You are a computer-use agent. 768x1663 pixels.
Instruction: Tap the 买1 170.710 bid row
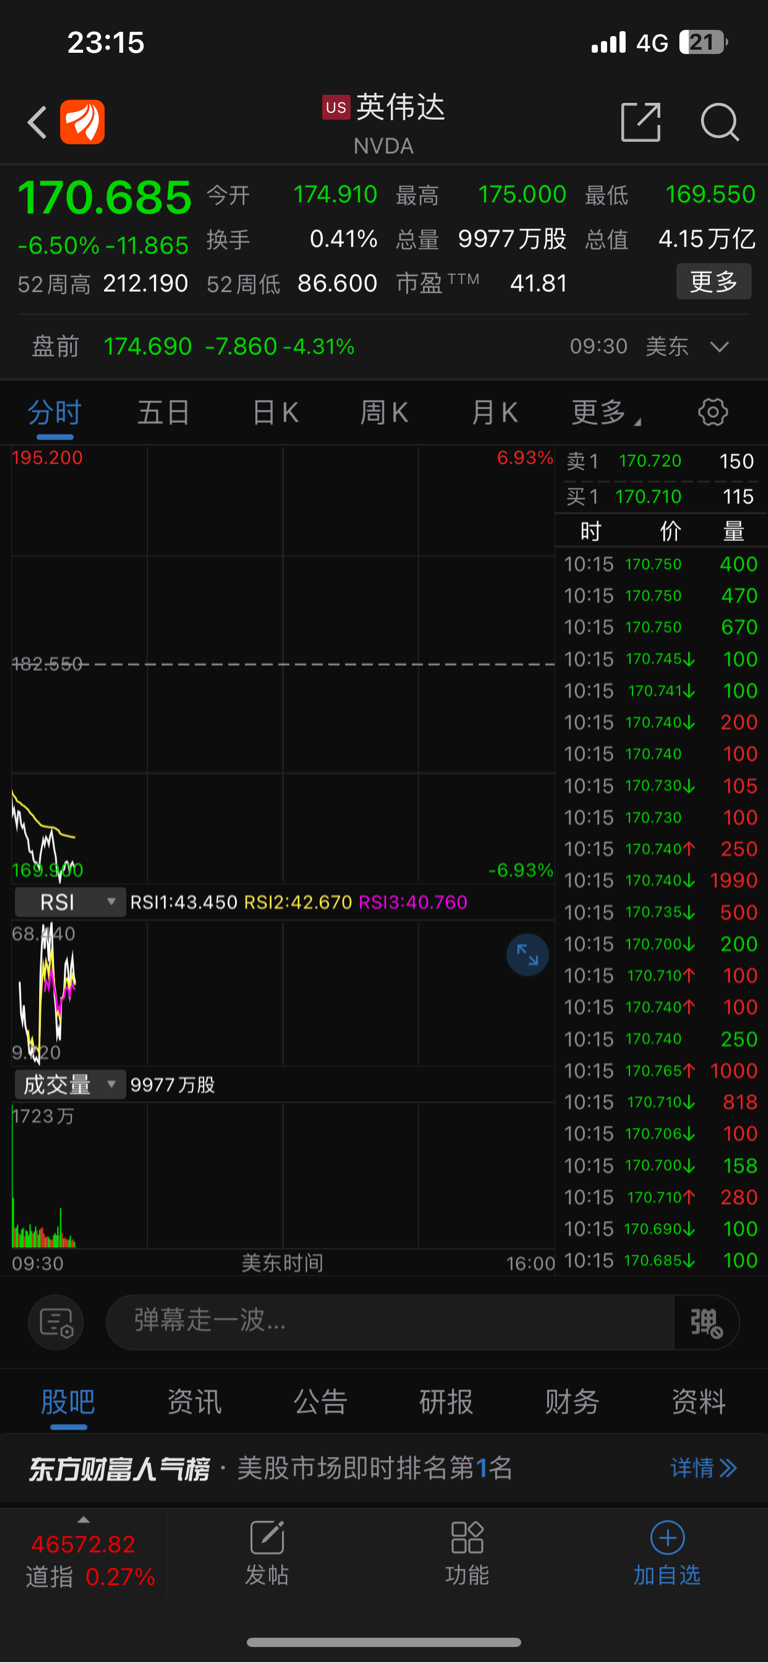tap(661, 496)
